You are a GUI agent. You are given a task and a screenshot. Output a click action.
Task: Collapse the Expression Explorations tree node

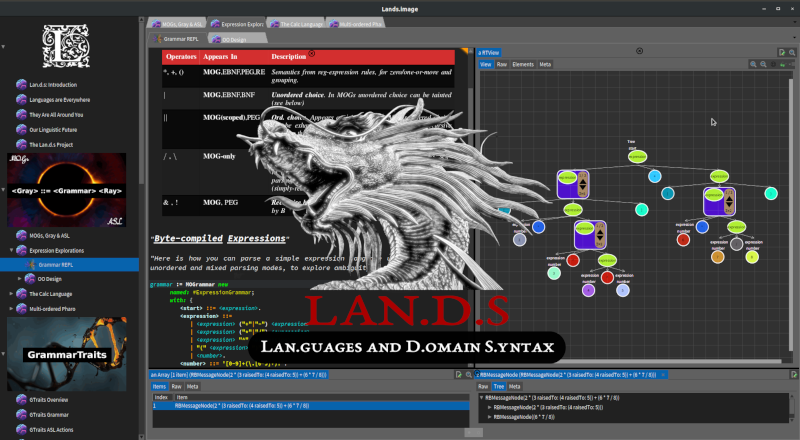coord(11,250)
